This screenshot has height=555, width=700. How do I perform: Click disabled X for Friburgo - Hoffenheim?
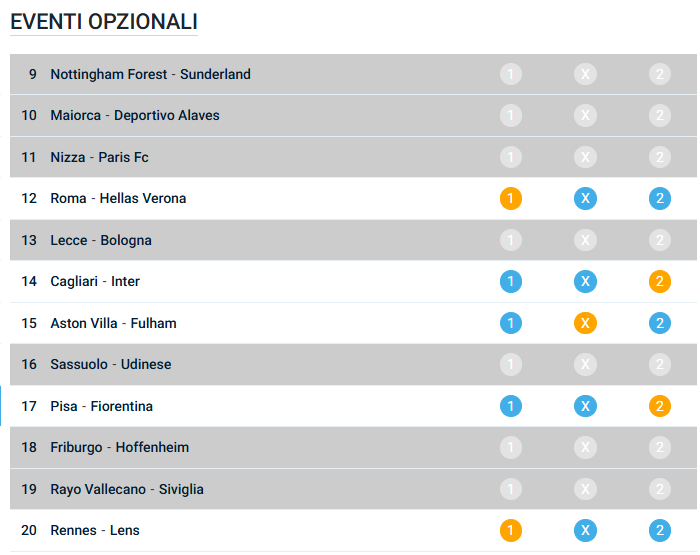tap(585, 447)
